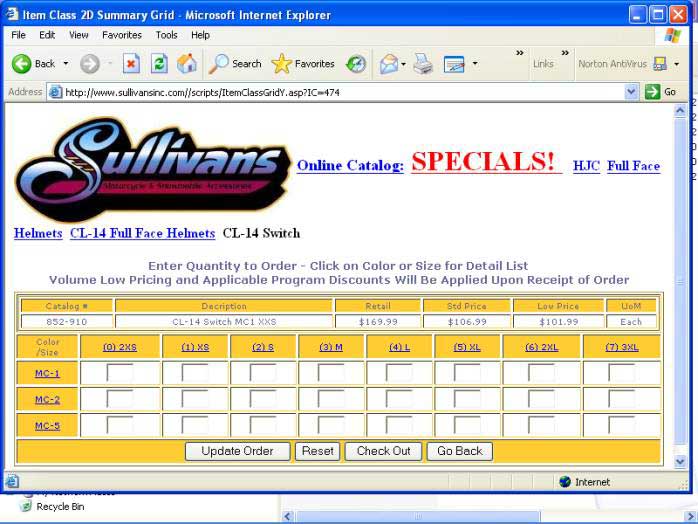
Task: Open the Norton AntiVirus dropdown arrow
Action: [x=677, y=64]
